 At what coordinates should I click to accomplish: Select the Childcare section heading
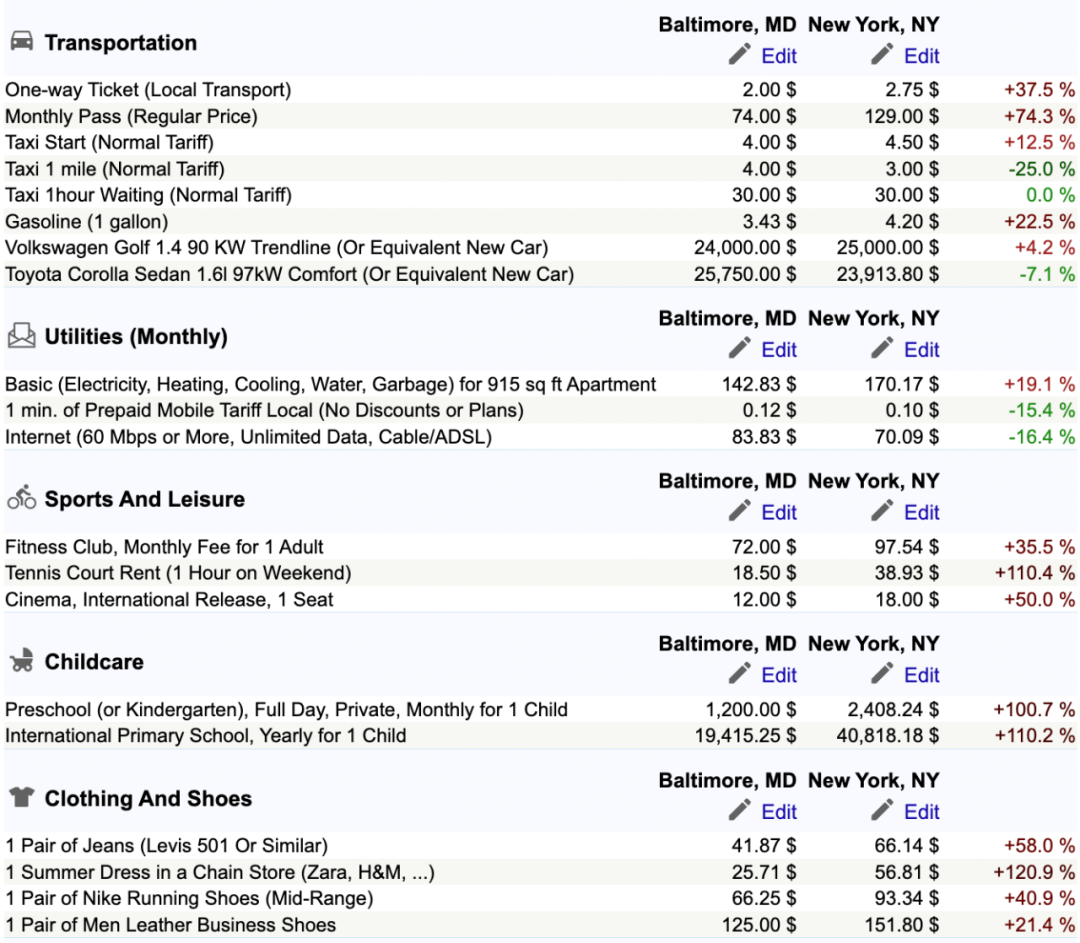pos(94,661)
